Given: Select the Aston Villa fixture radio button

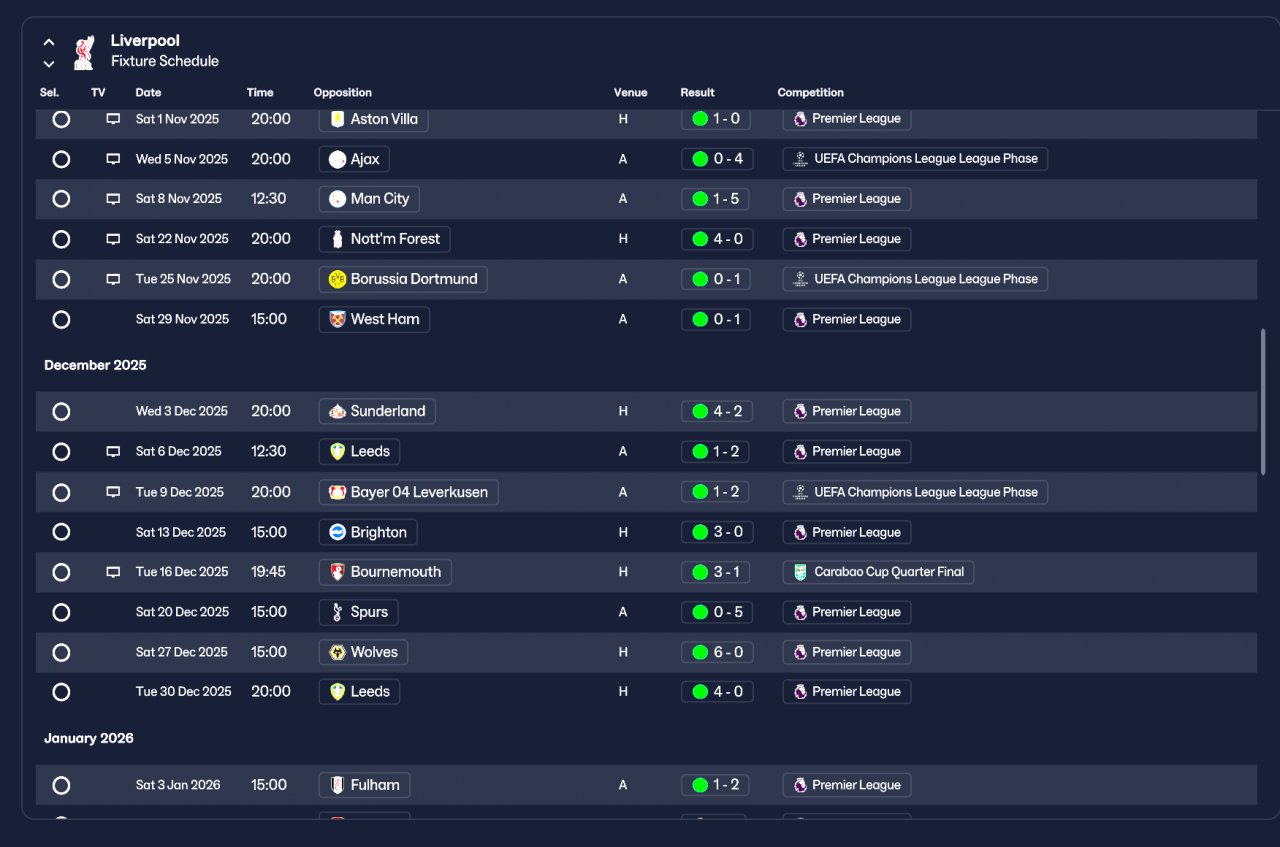Looking at the screenshot, I should click(61, 119).
